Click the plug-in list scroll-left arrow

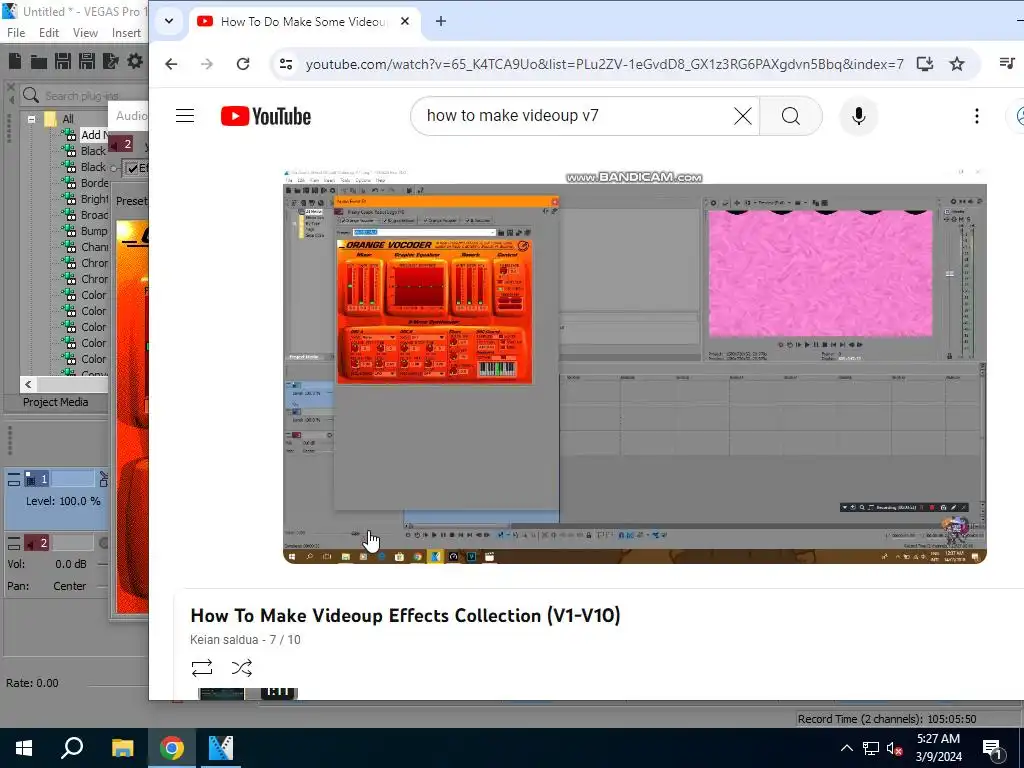pyautogui.click(x=28, y=385)
